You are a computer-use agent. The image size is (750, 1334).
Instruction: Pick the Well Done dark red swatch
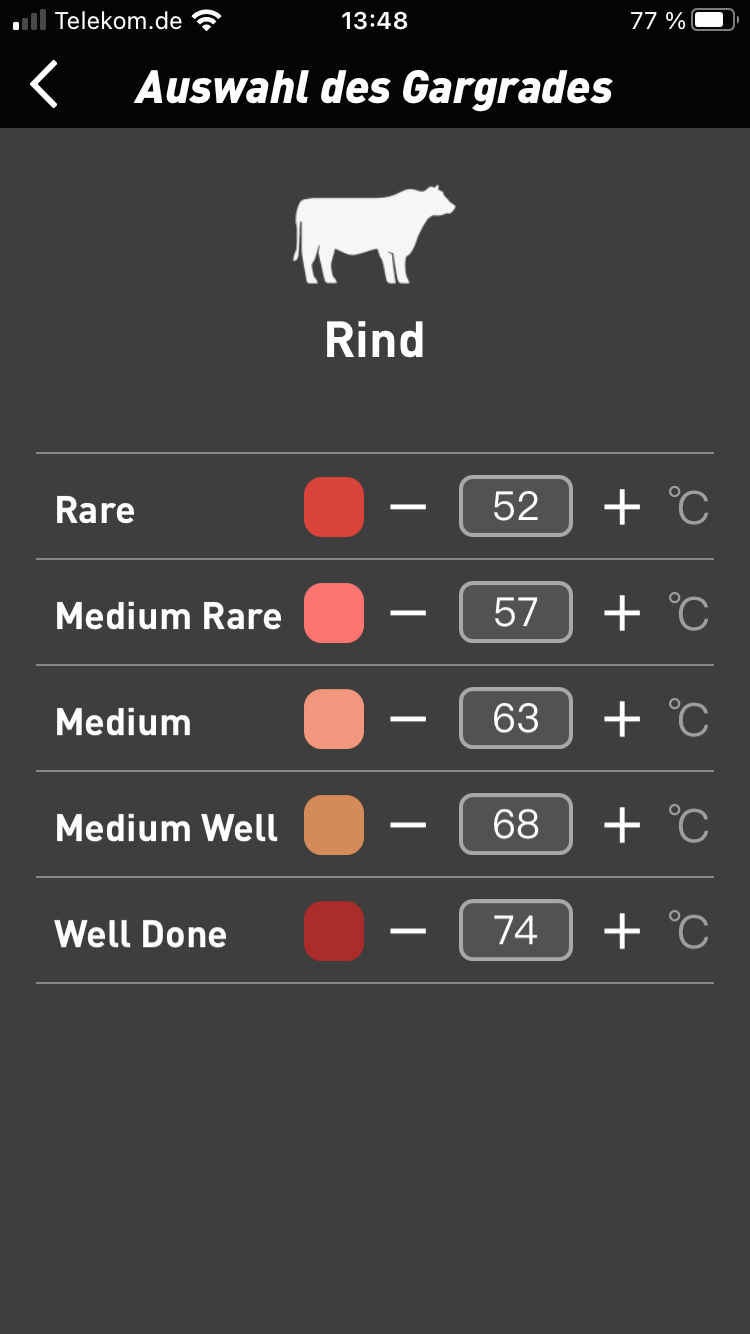pyautogui.click(x=334, y=931)
